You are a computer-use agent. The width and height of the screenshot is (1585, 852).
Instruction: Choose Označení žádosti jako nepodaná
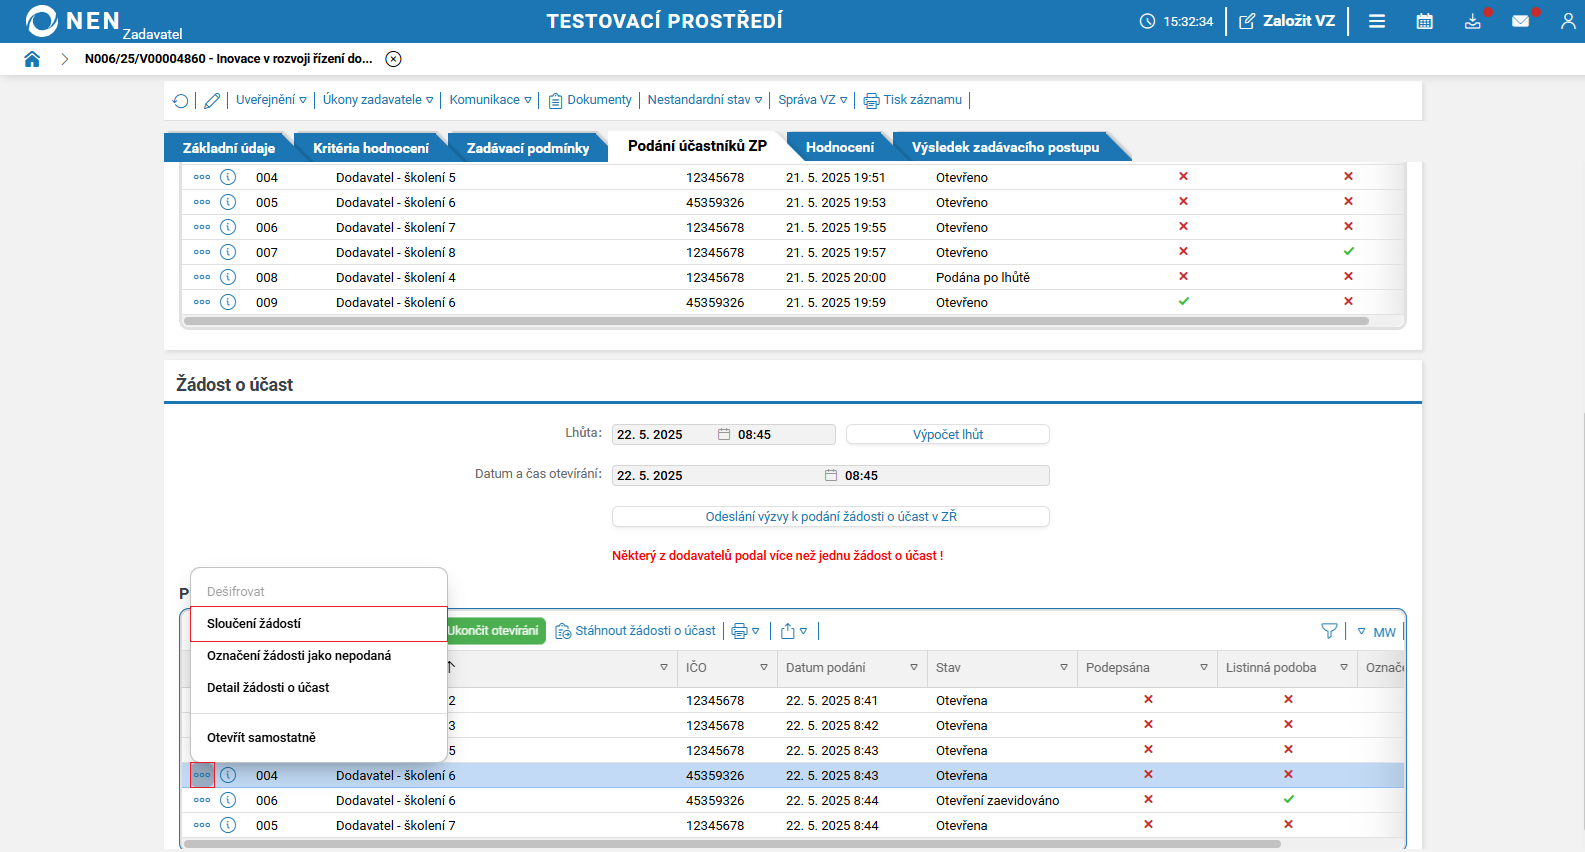318,656
